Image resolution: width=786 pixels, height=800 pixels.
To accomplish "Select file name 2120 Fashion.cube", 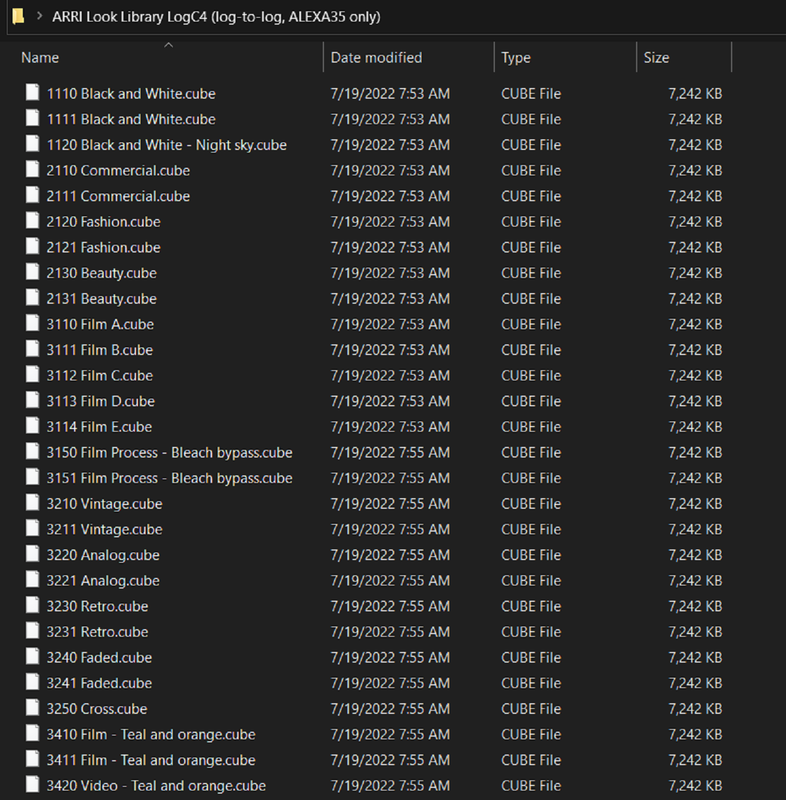I will [x=104, y=222].
